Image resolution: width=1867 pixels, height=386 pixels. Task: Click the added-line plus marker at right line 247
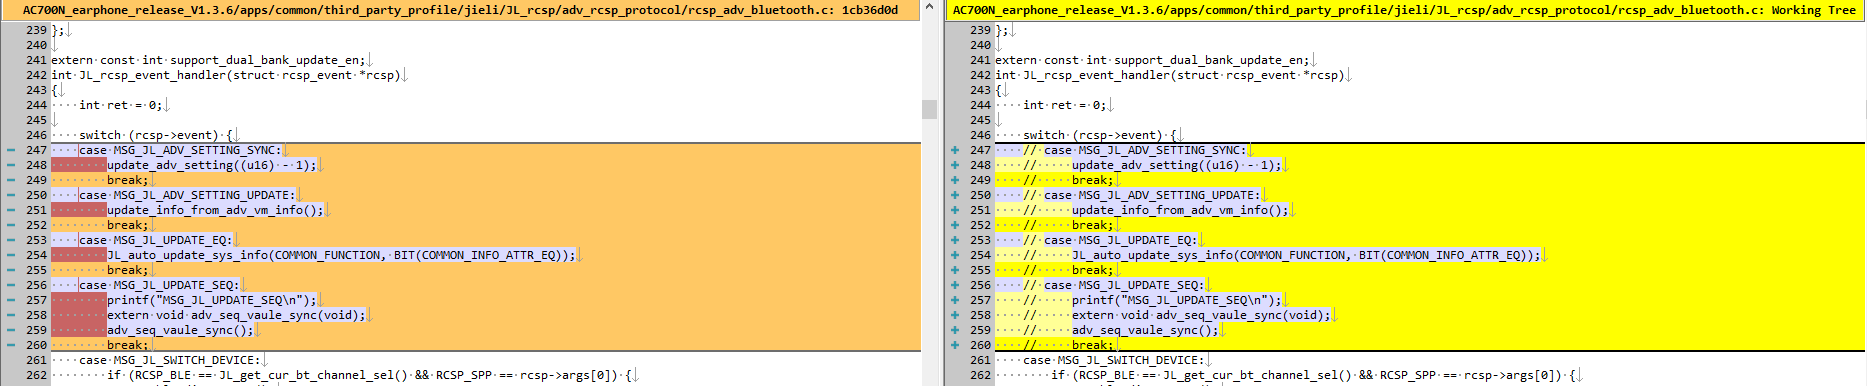pyautogui.click(x=955, y=150)
